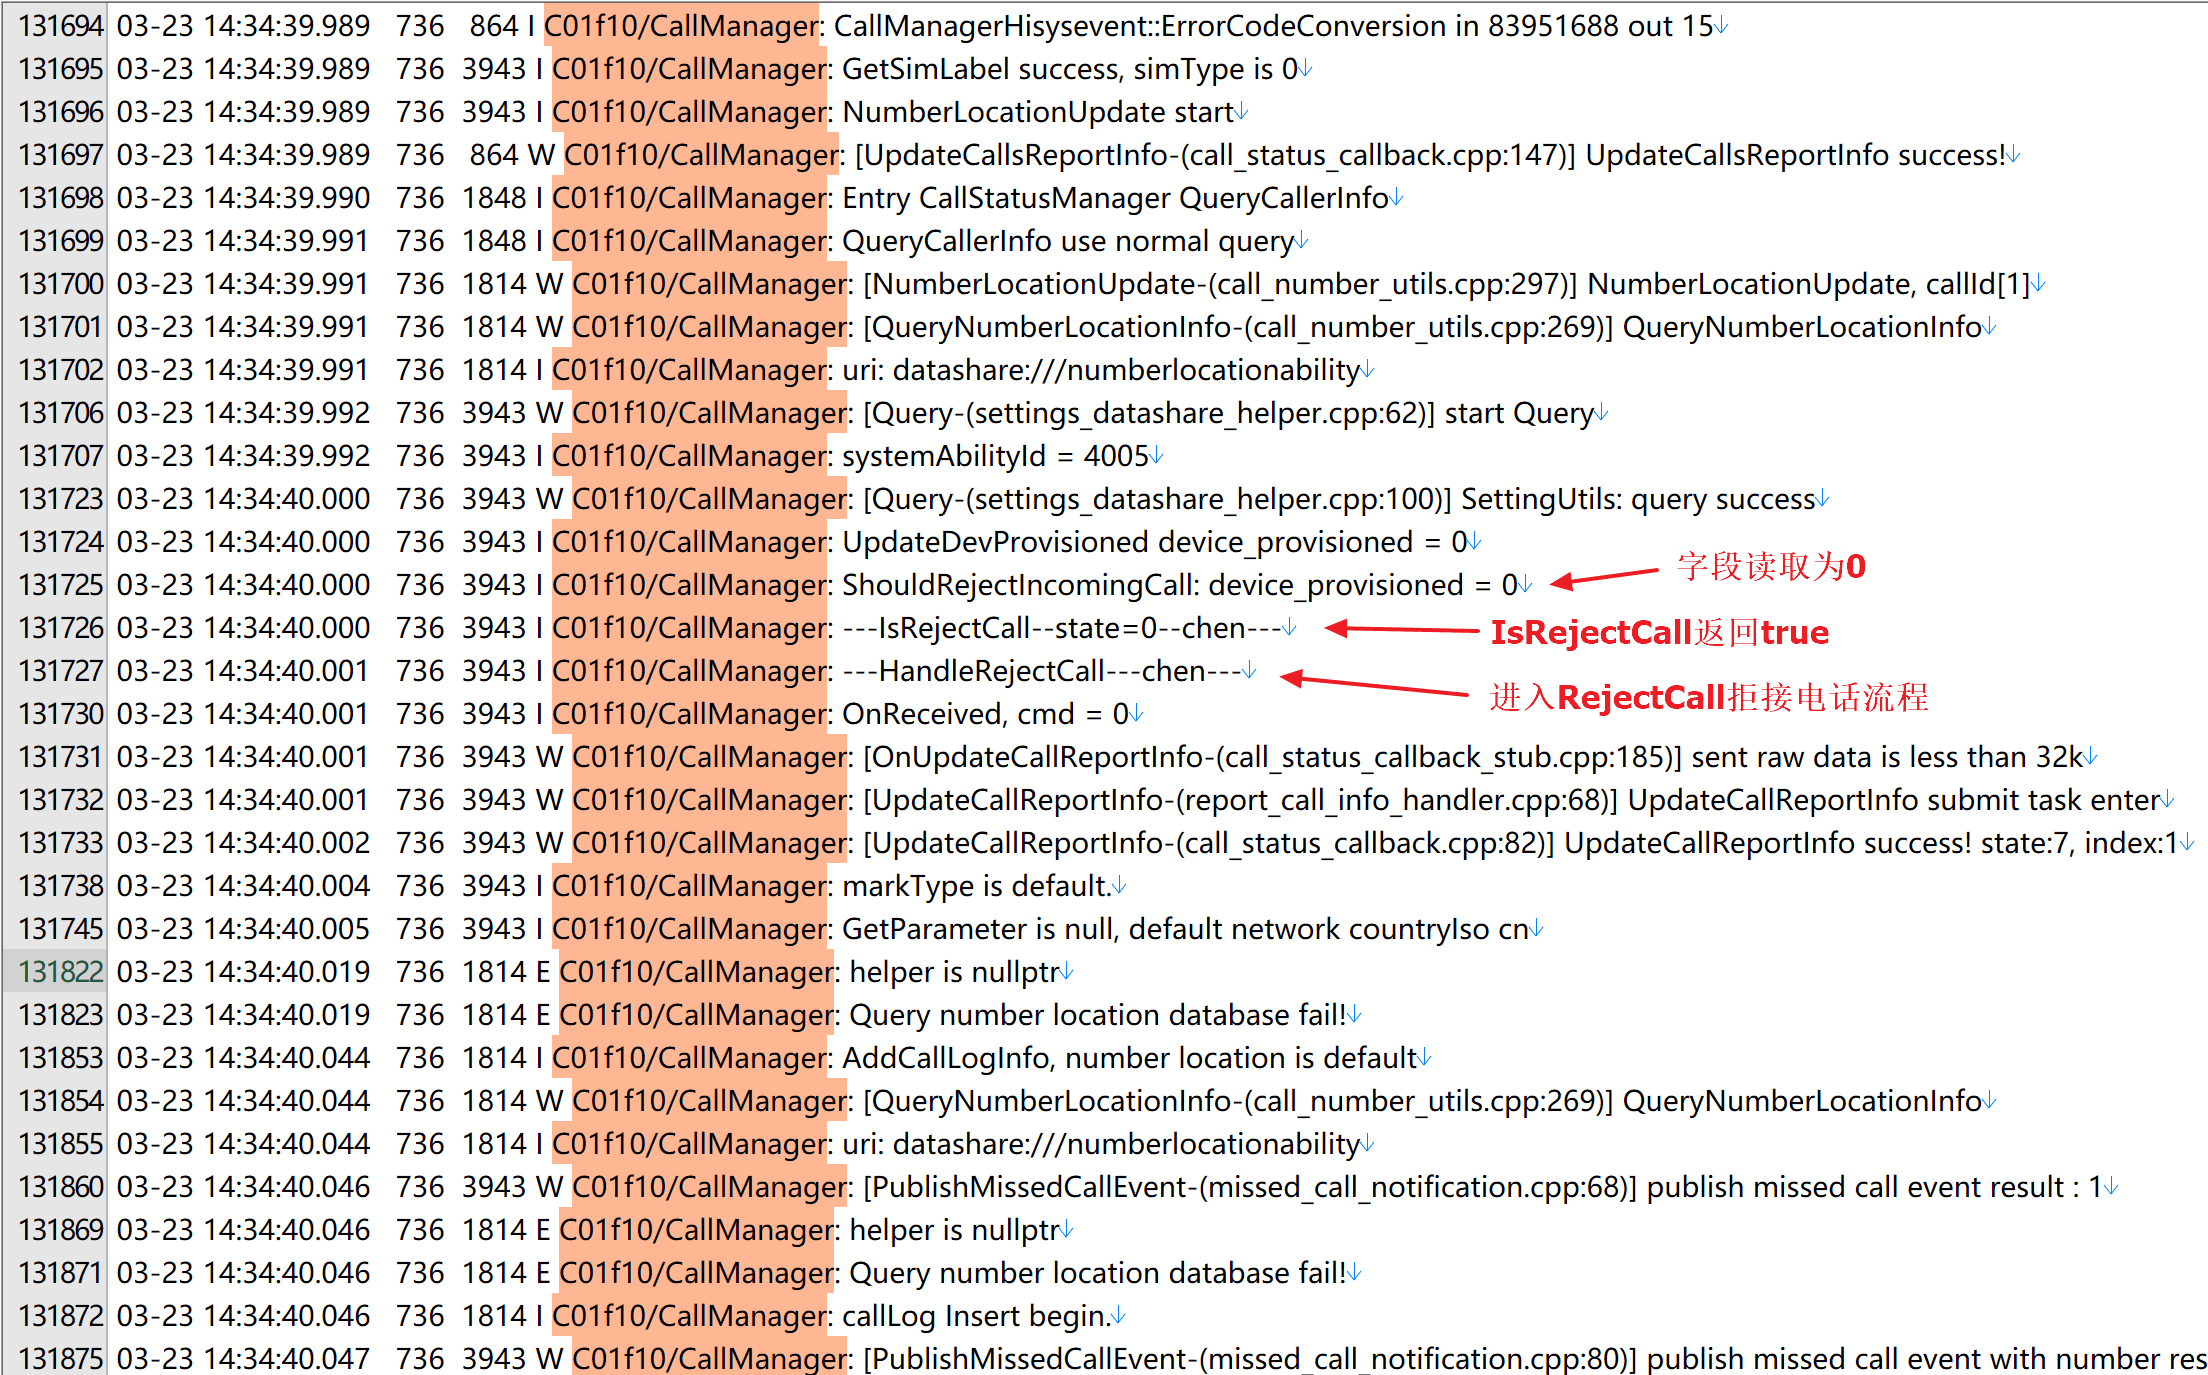The image size is (2208, 1375).
Task: Click the annotation '进入RejectCall拒接电话流程'
Action: click(1708, 697)
